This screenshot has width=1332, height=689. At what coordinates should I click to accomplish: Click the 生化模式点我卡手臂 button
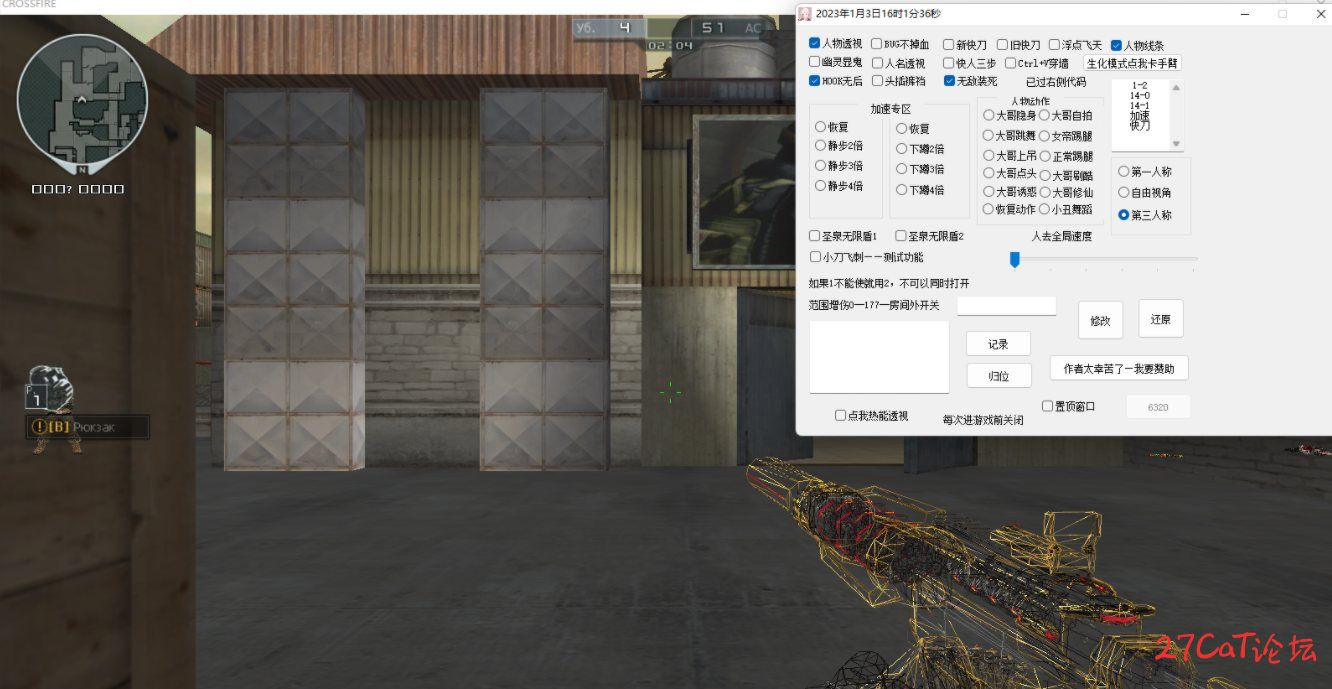click(x=1133, y=63)
